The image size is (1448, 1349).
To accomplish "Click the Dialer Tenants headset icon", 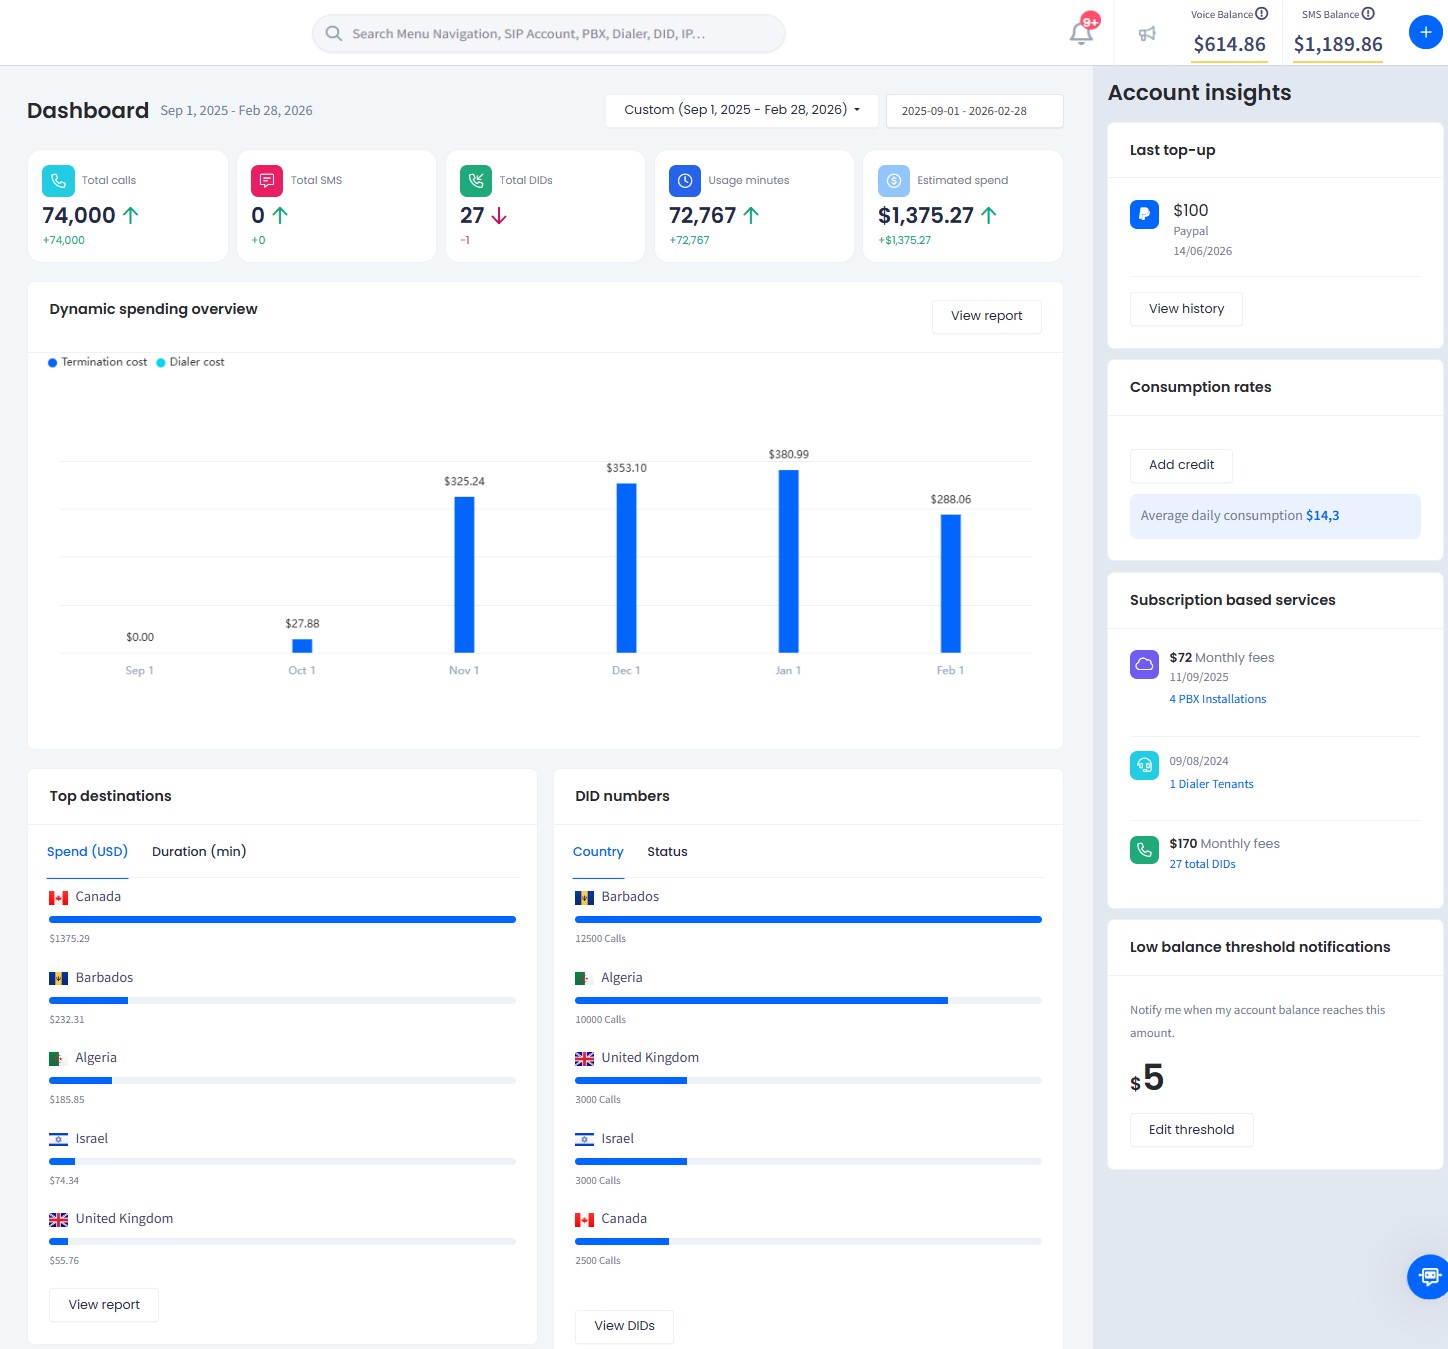I will pos(1144,765).
